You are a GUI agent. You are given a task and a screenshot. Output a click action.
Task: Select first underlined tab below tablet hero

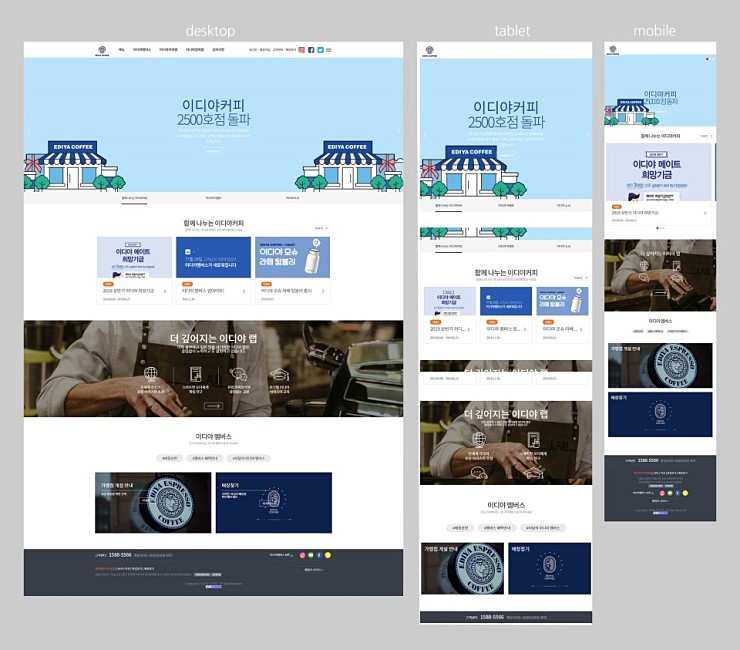449,206
